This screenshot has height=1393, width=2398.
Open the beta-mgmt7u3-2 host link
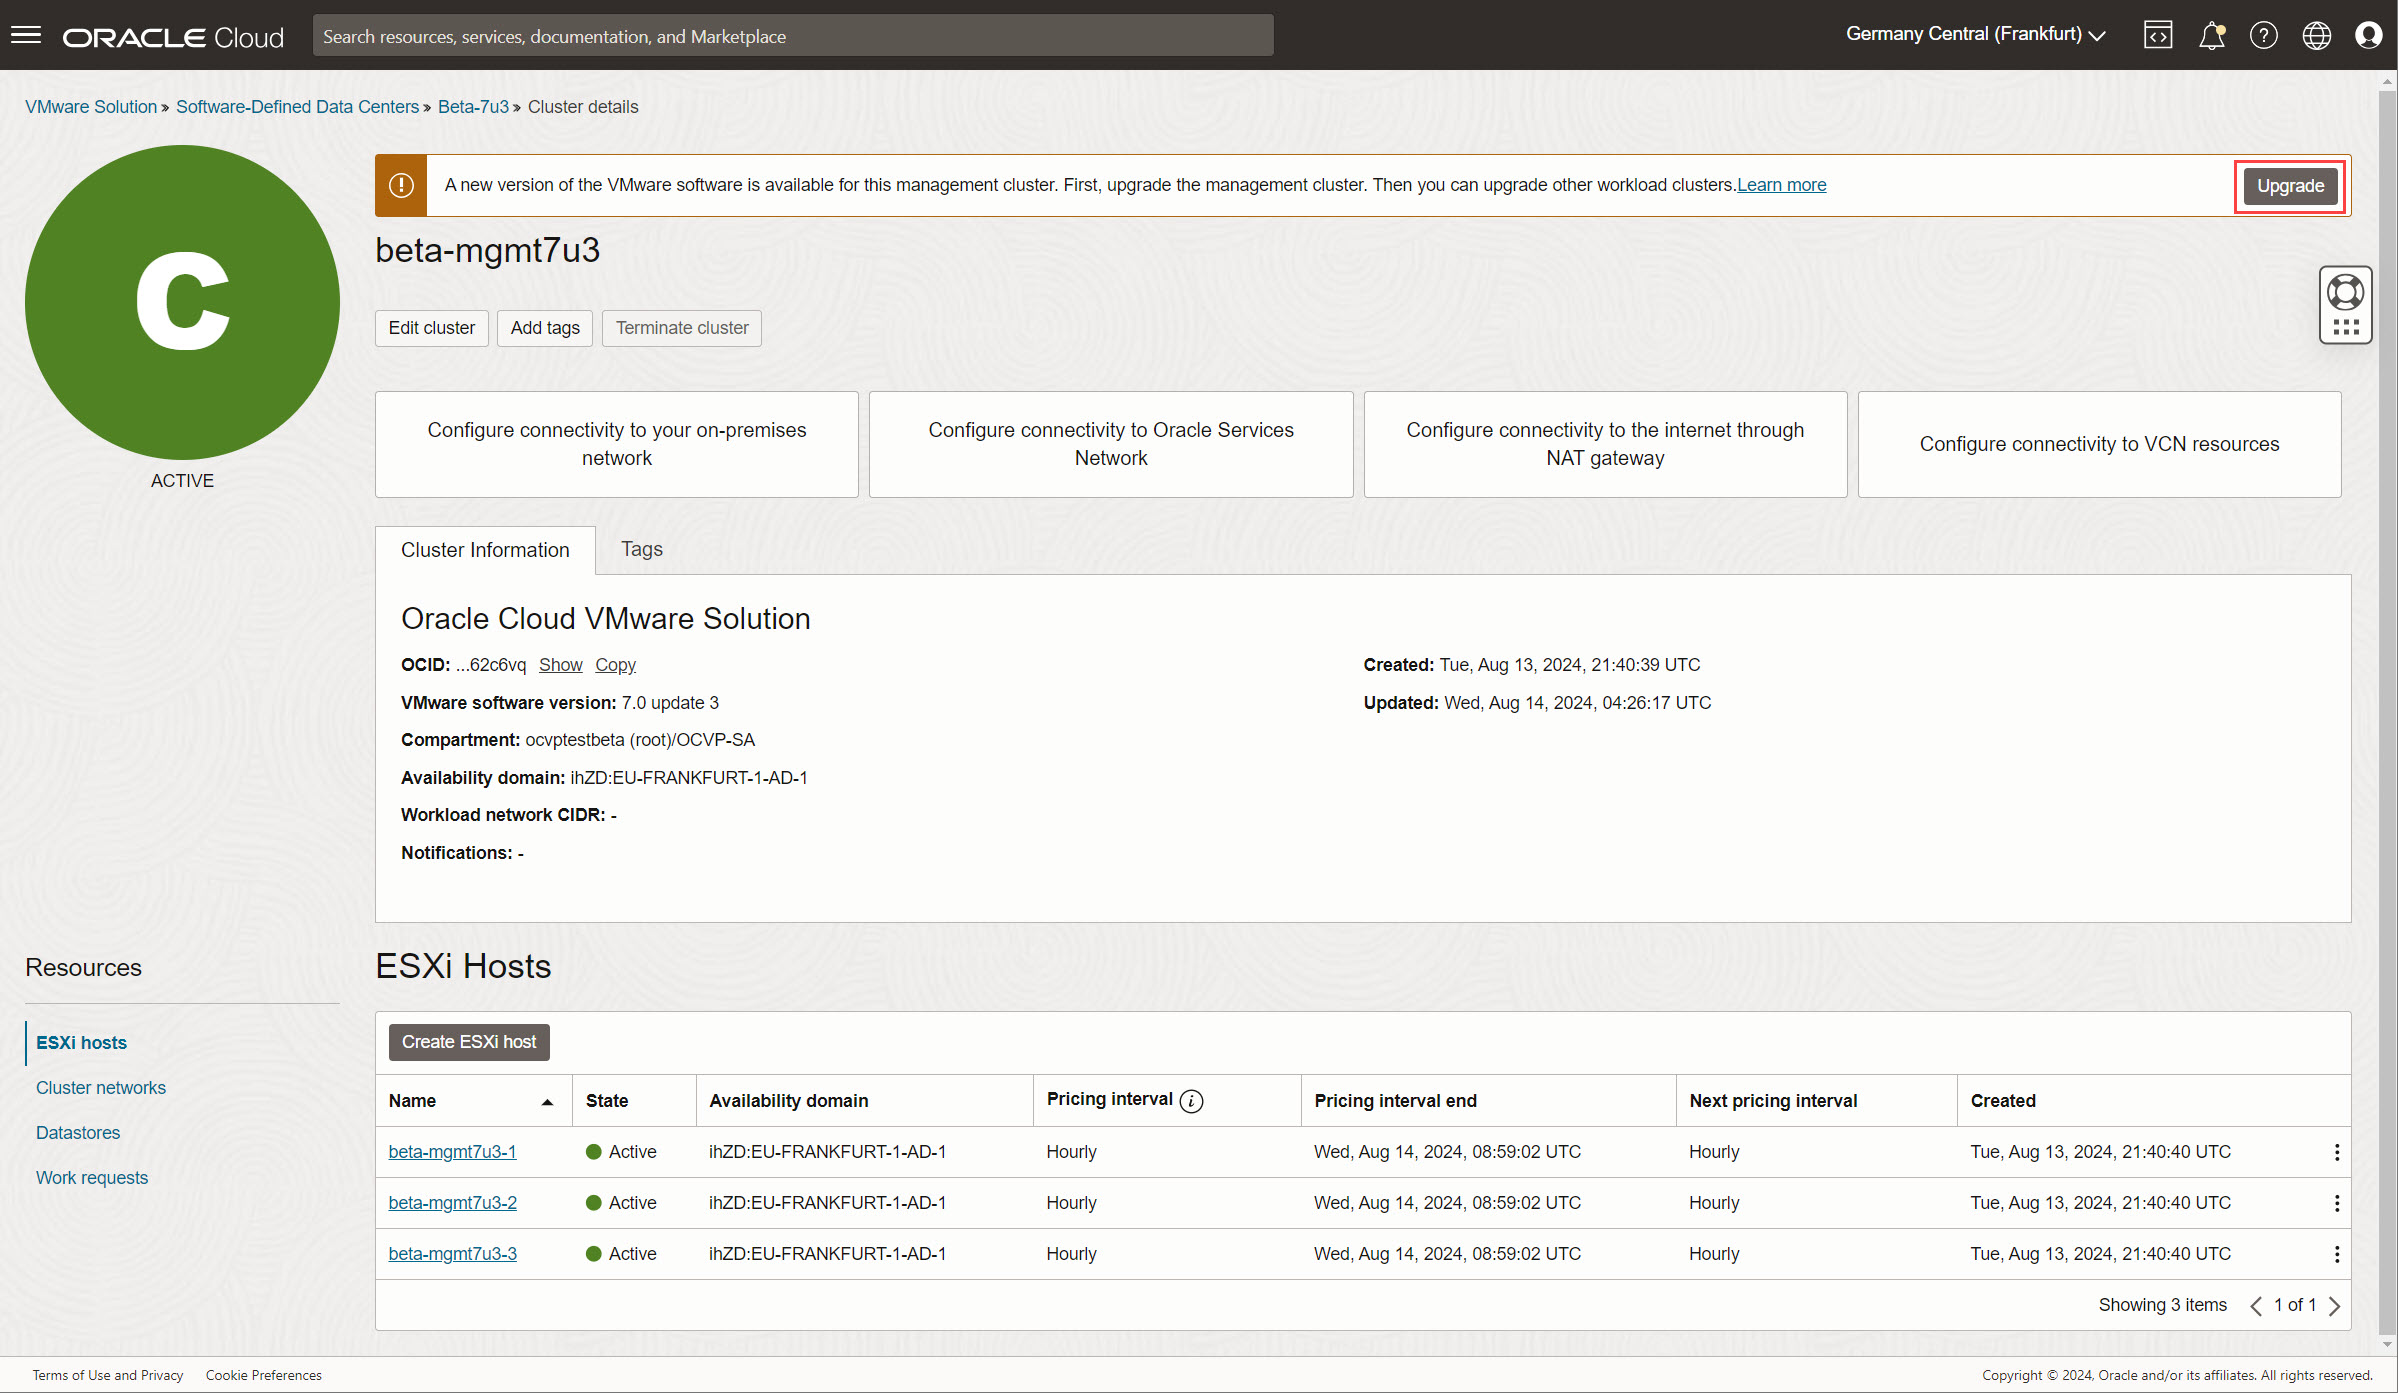[x=452, y=1203]
